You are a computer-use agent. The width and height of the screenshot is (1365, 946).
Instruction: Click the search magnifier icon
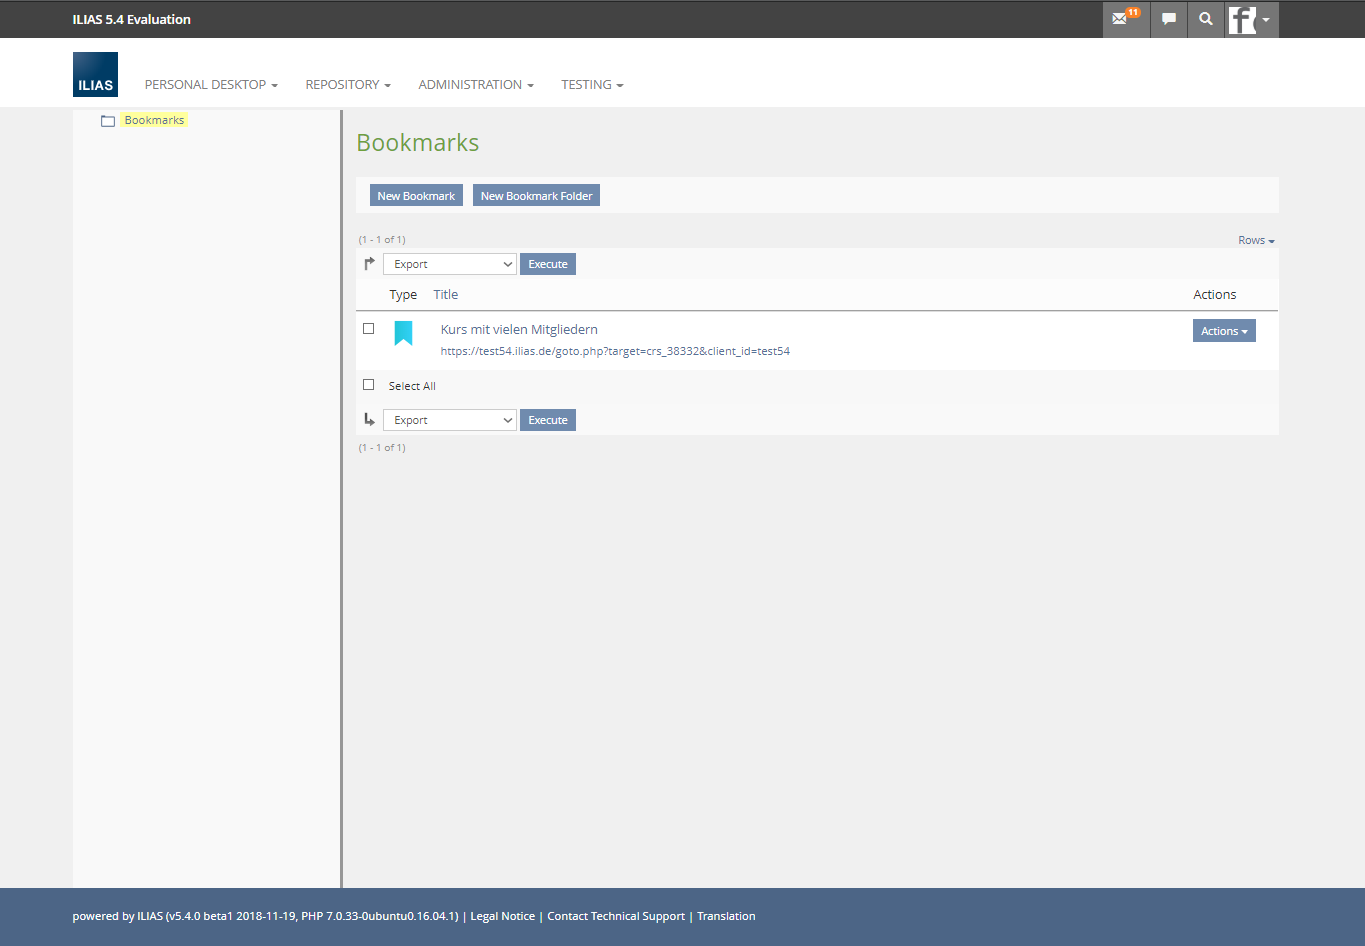pyautogui.click(x=1206, y=19)
